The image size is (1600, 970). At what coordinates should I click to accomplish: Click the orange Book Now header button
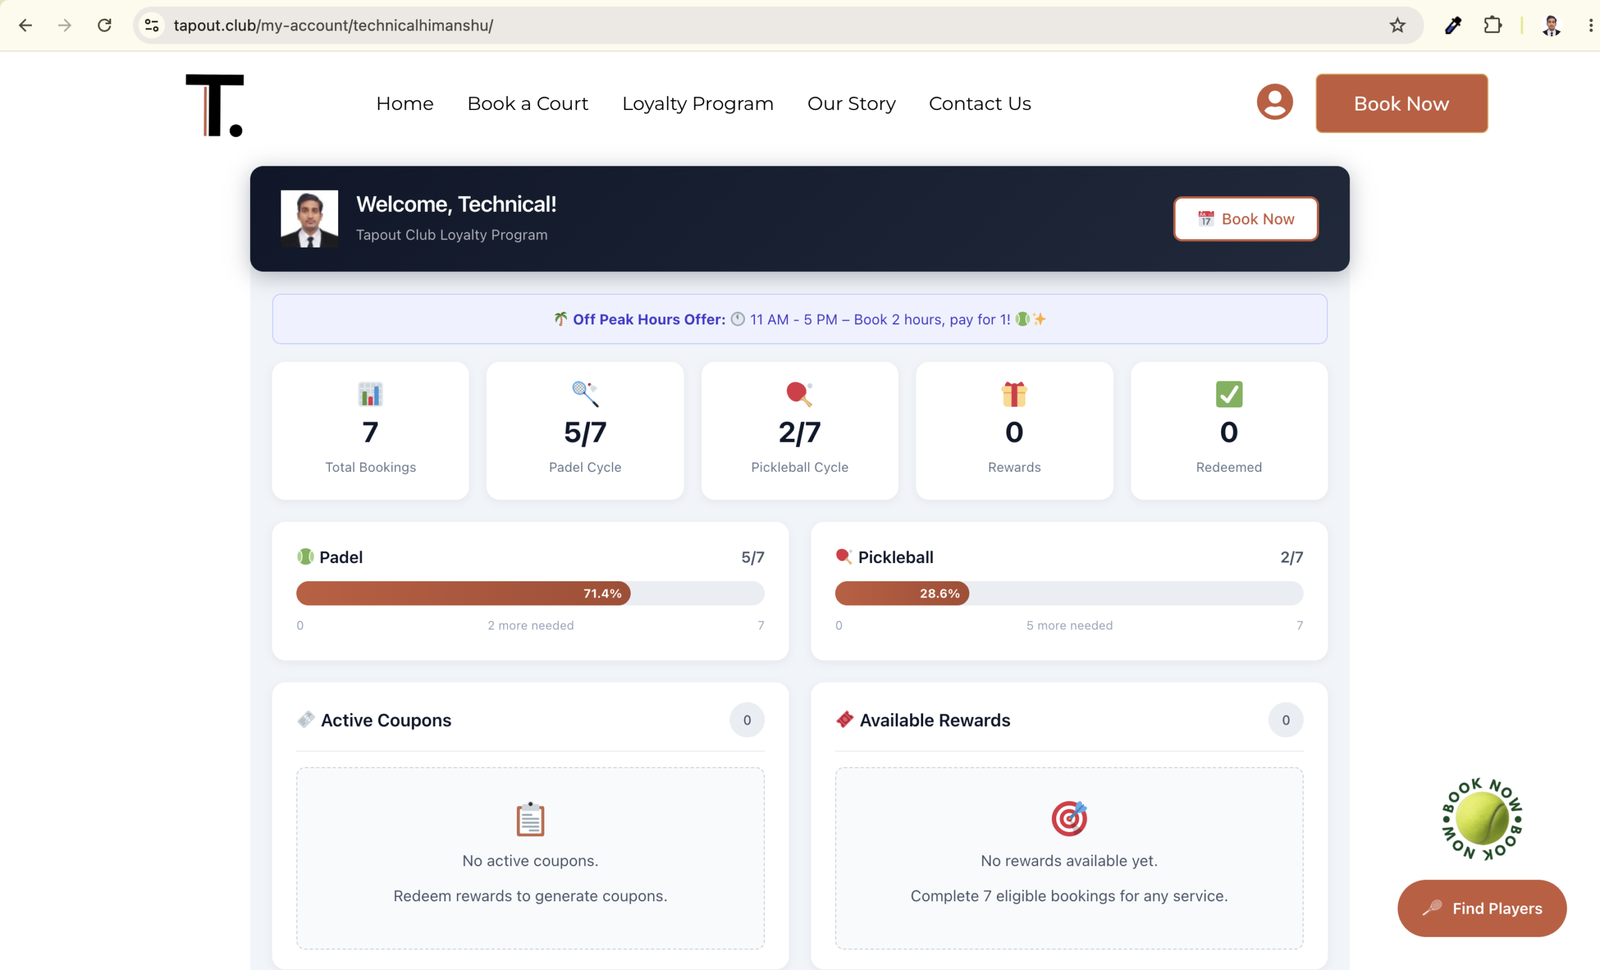click(1401, 103)
